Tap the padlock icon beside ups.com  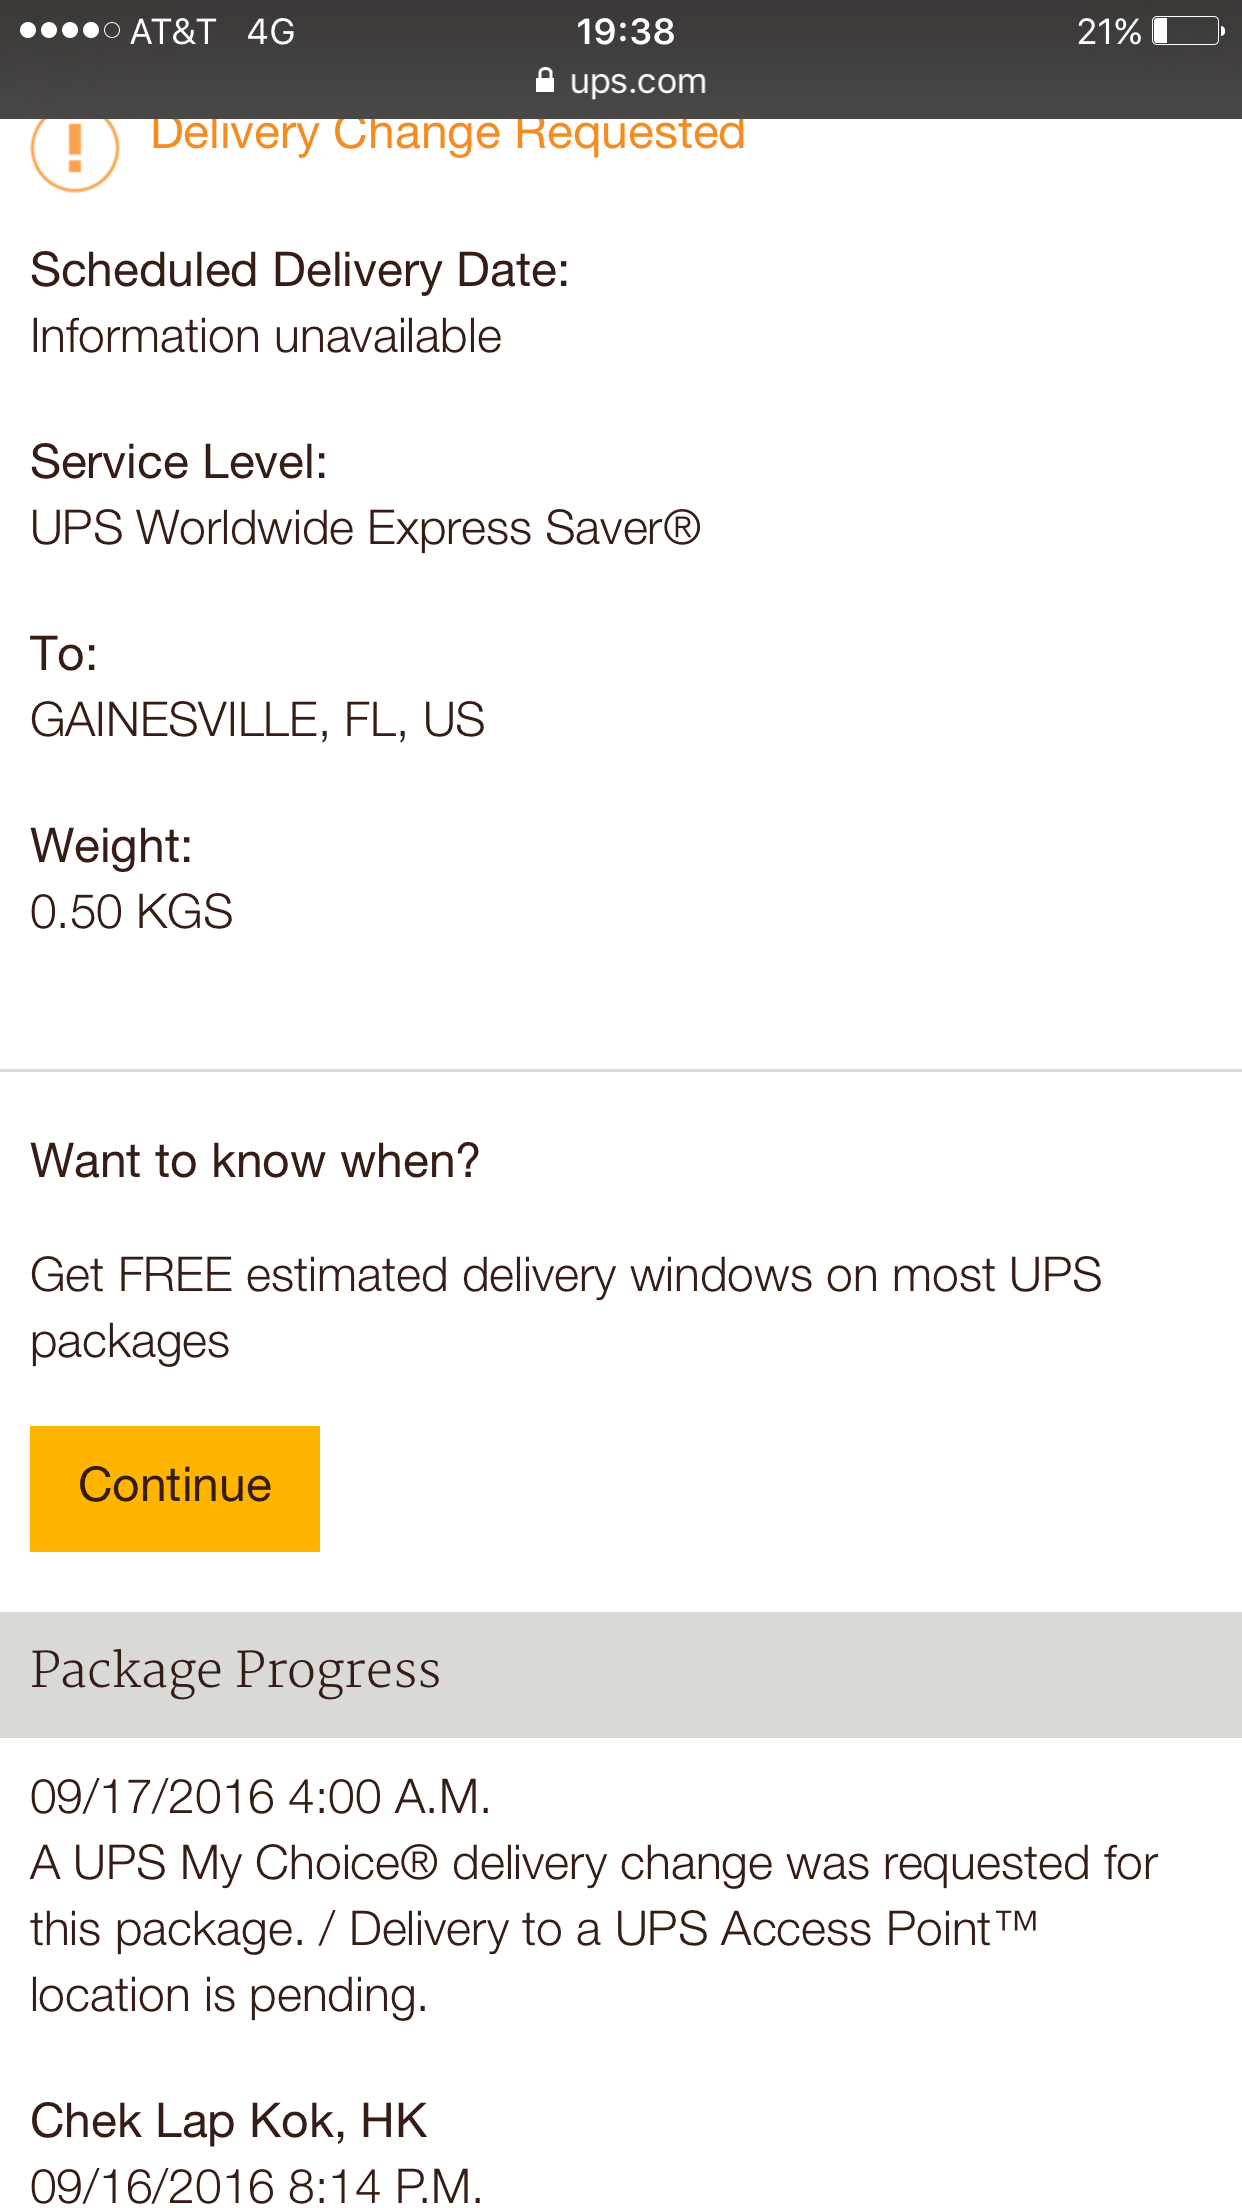click(545, 80)
